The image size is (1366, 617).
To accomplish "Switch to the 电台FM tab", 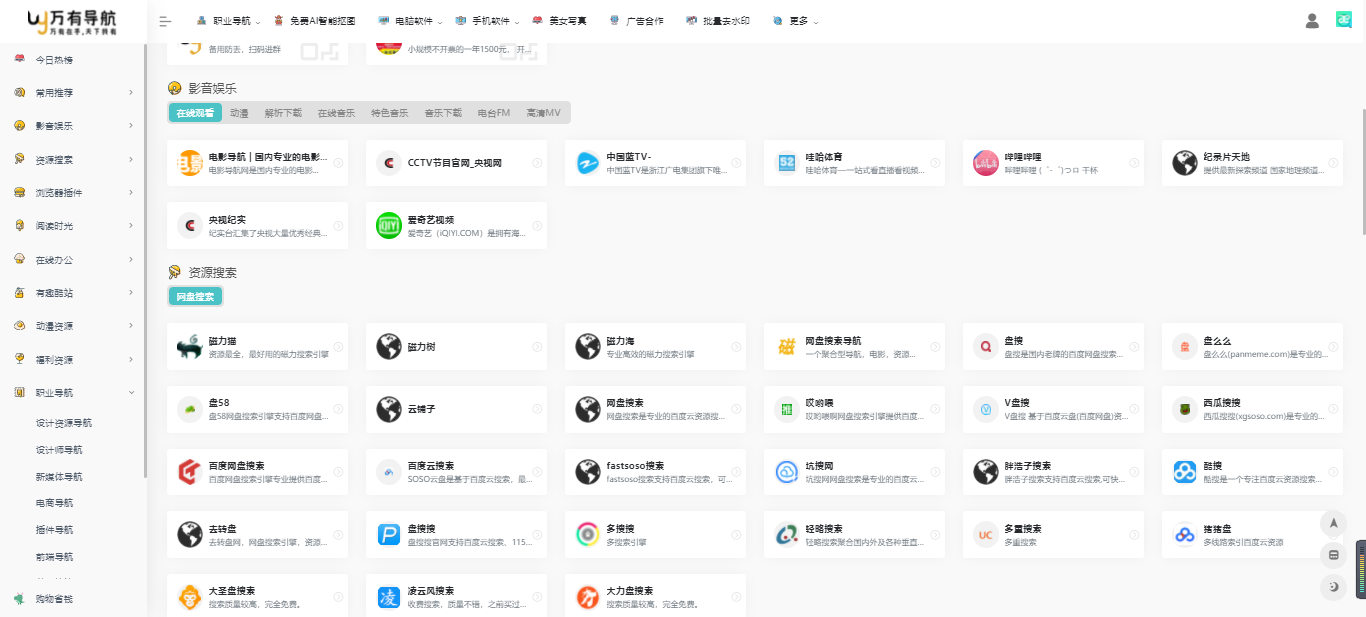I will tap(494, 113).
